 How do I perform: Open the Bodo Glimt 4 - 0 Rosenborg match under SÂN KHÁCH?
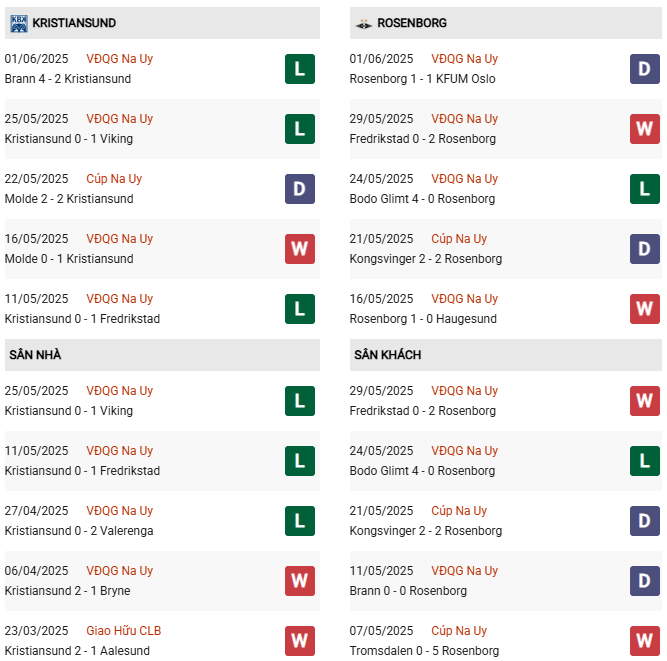506,461
